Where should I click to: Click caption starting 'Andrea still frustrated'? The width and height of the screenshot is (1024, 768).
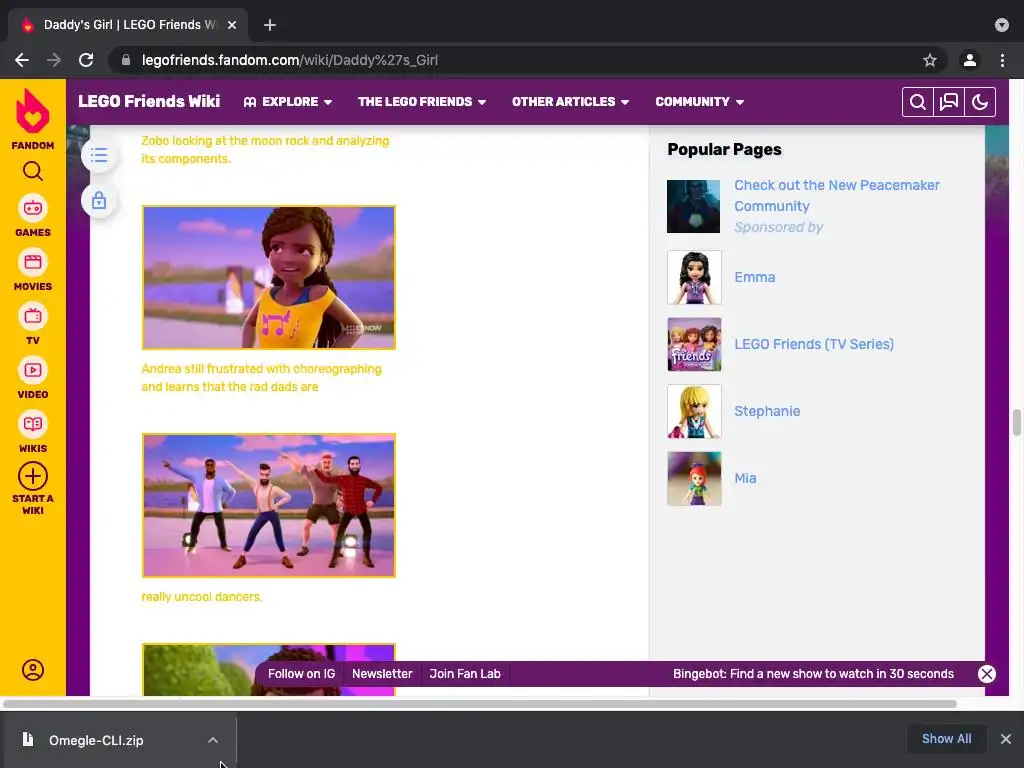click(261, 377)
